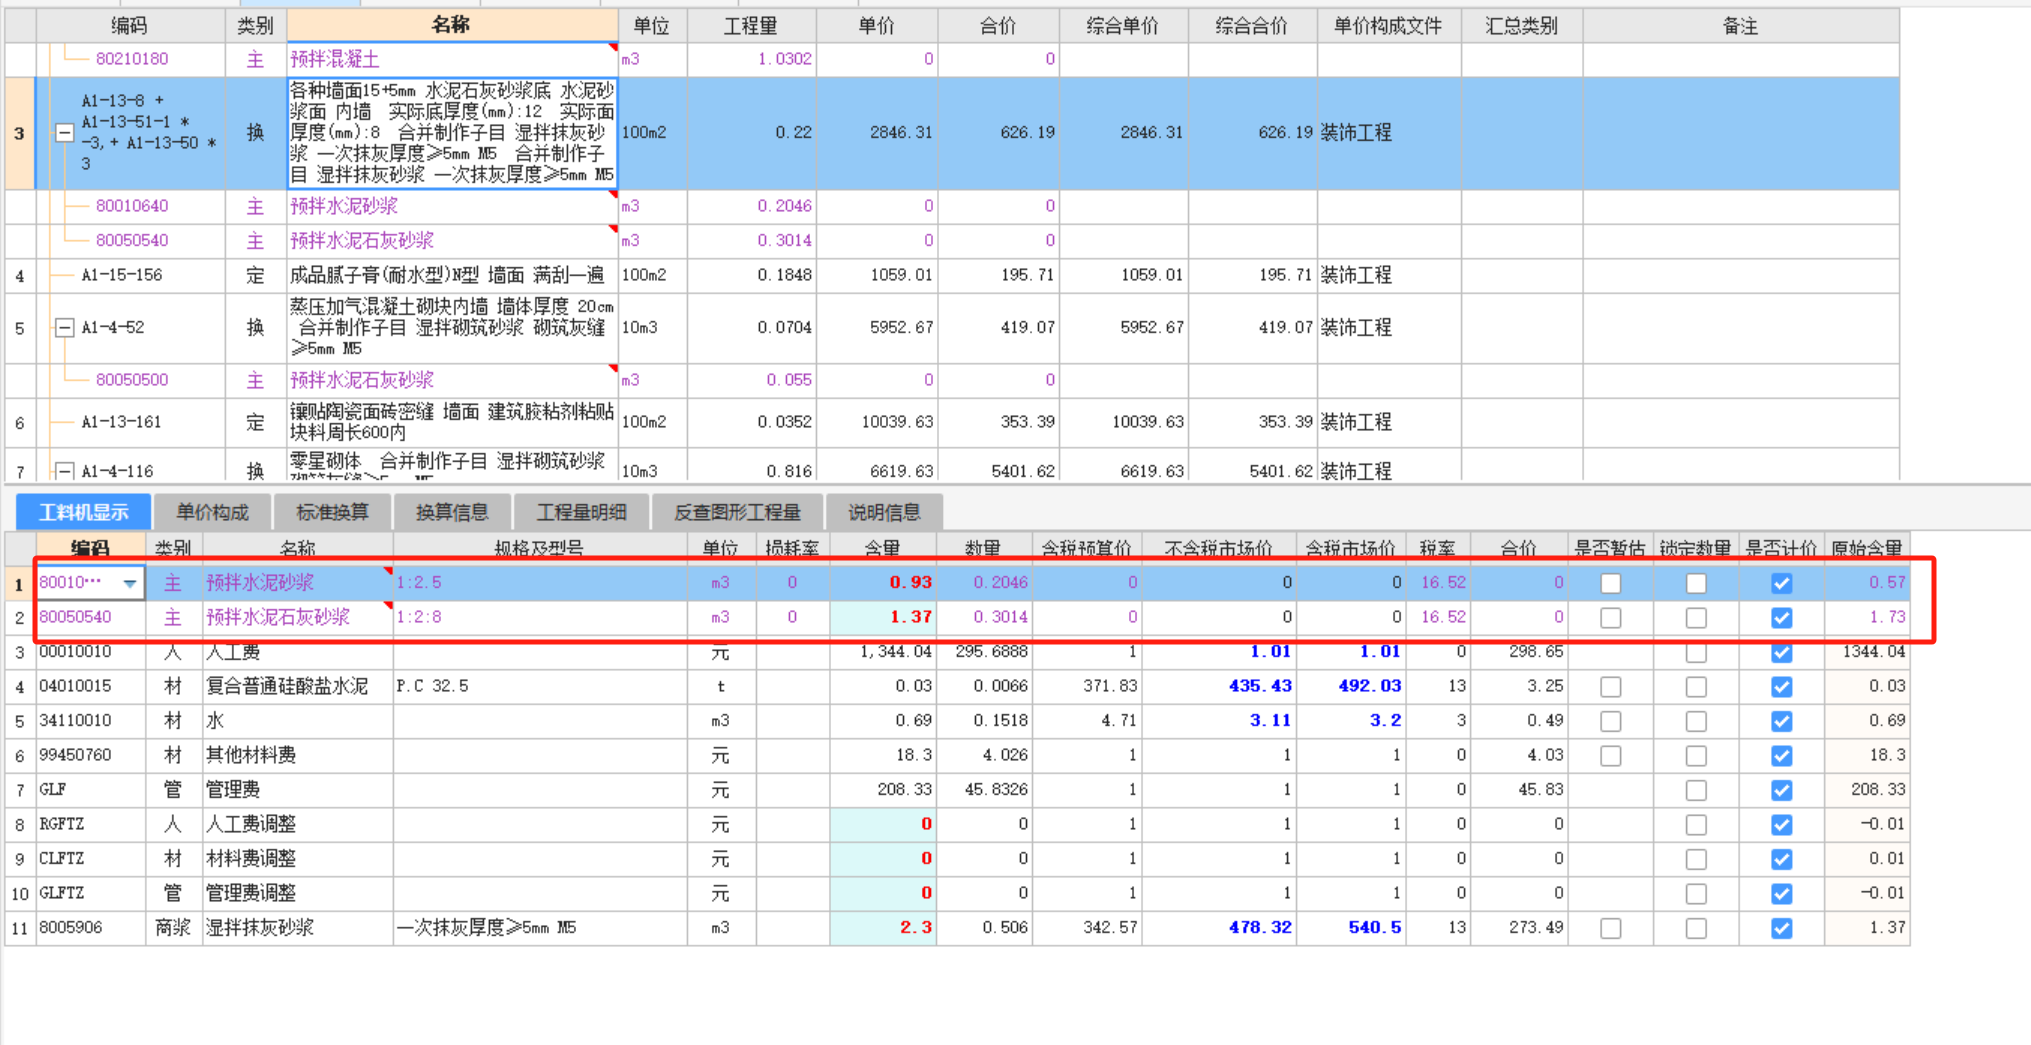Tick 锁定数量 for 人工费调整 row

point(1696,825)
